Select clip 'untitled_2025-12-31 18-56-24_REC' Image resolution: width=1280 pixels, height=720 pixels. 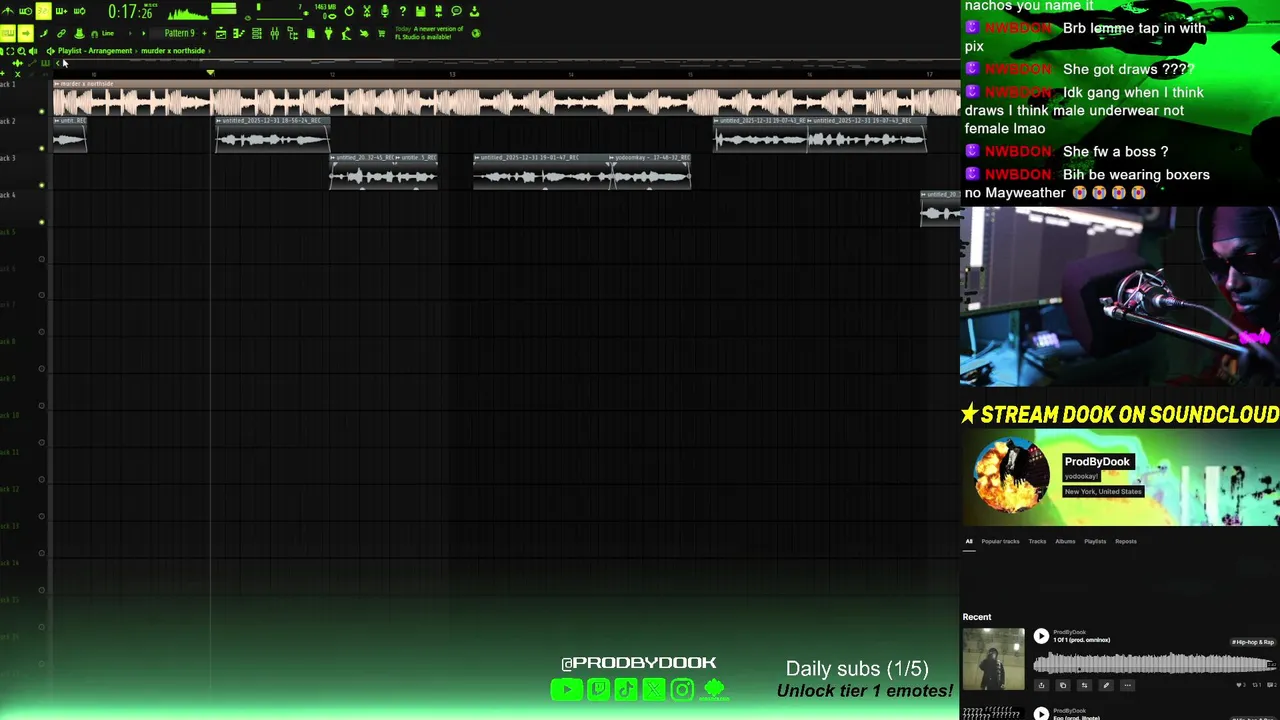(x=273, y=135)
